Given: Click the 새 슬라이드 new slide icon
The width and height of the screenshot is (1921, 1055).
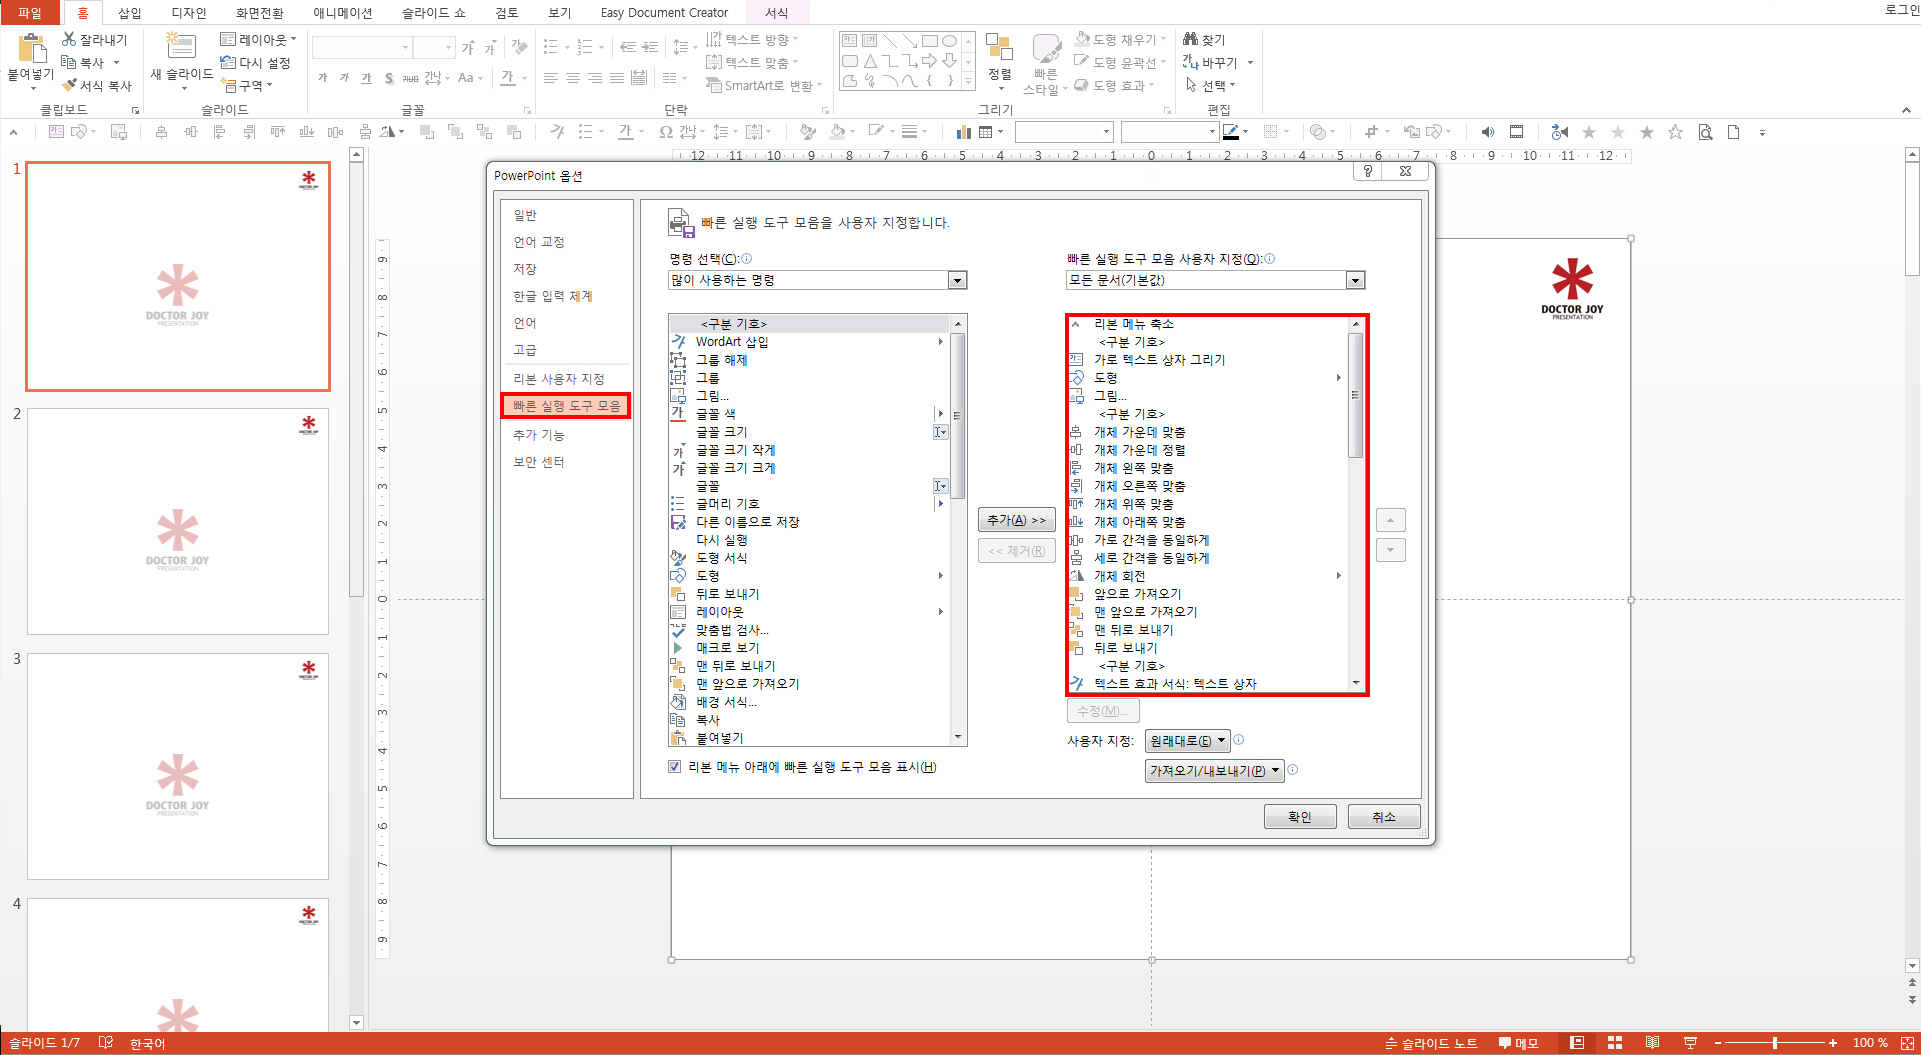Looking at the screenshot, I should click(180, 47).
